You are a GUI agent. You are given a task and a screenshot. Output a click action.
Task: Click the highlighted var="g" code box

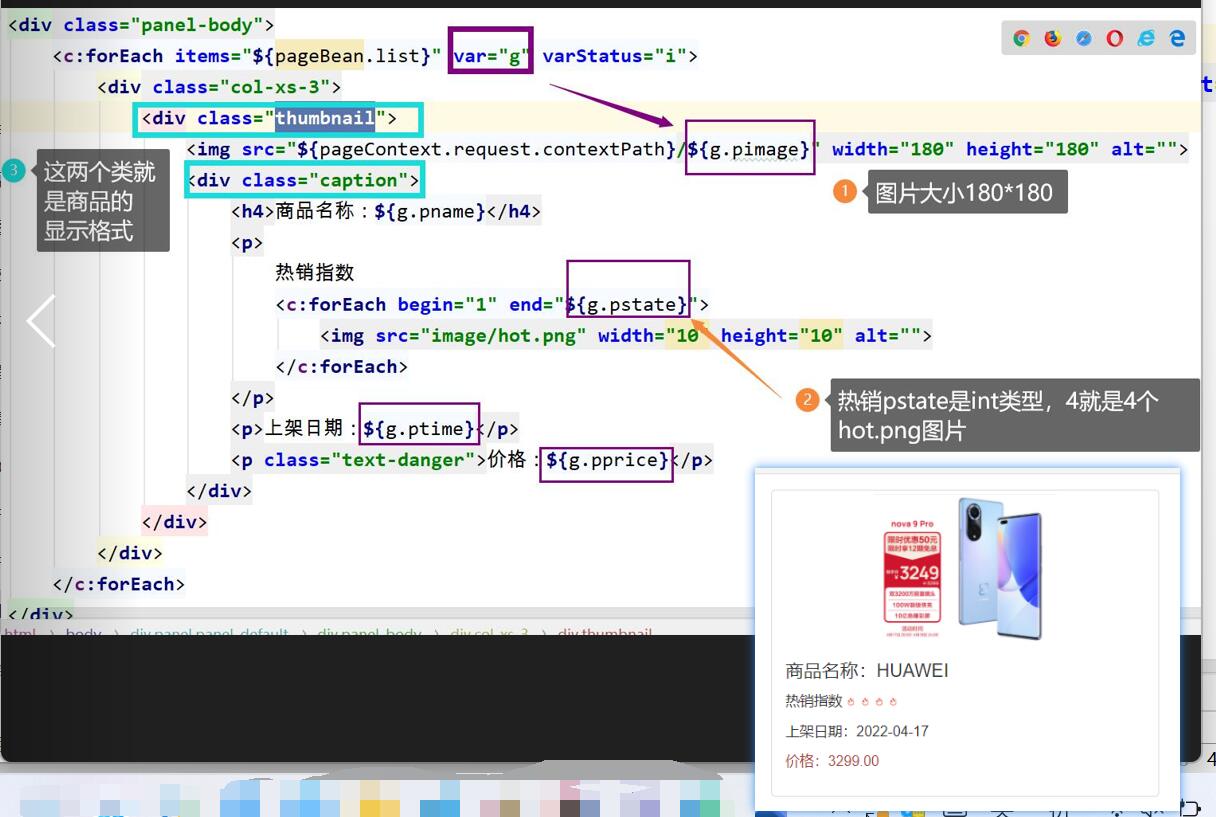click(489, 56)
